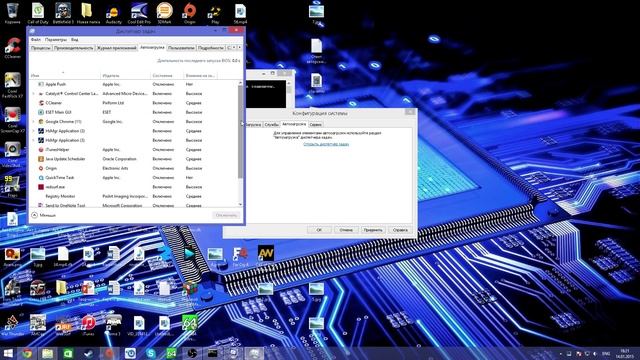Expand HsMgr Application entry with Средняя impact
640x360 pixels.
33,131
